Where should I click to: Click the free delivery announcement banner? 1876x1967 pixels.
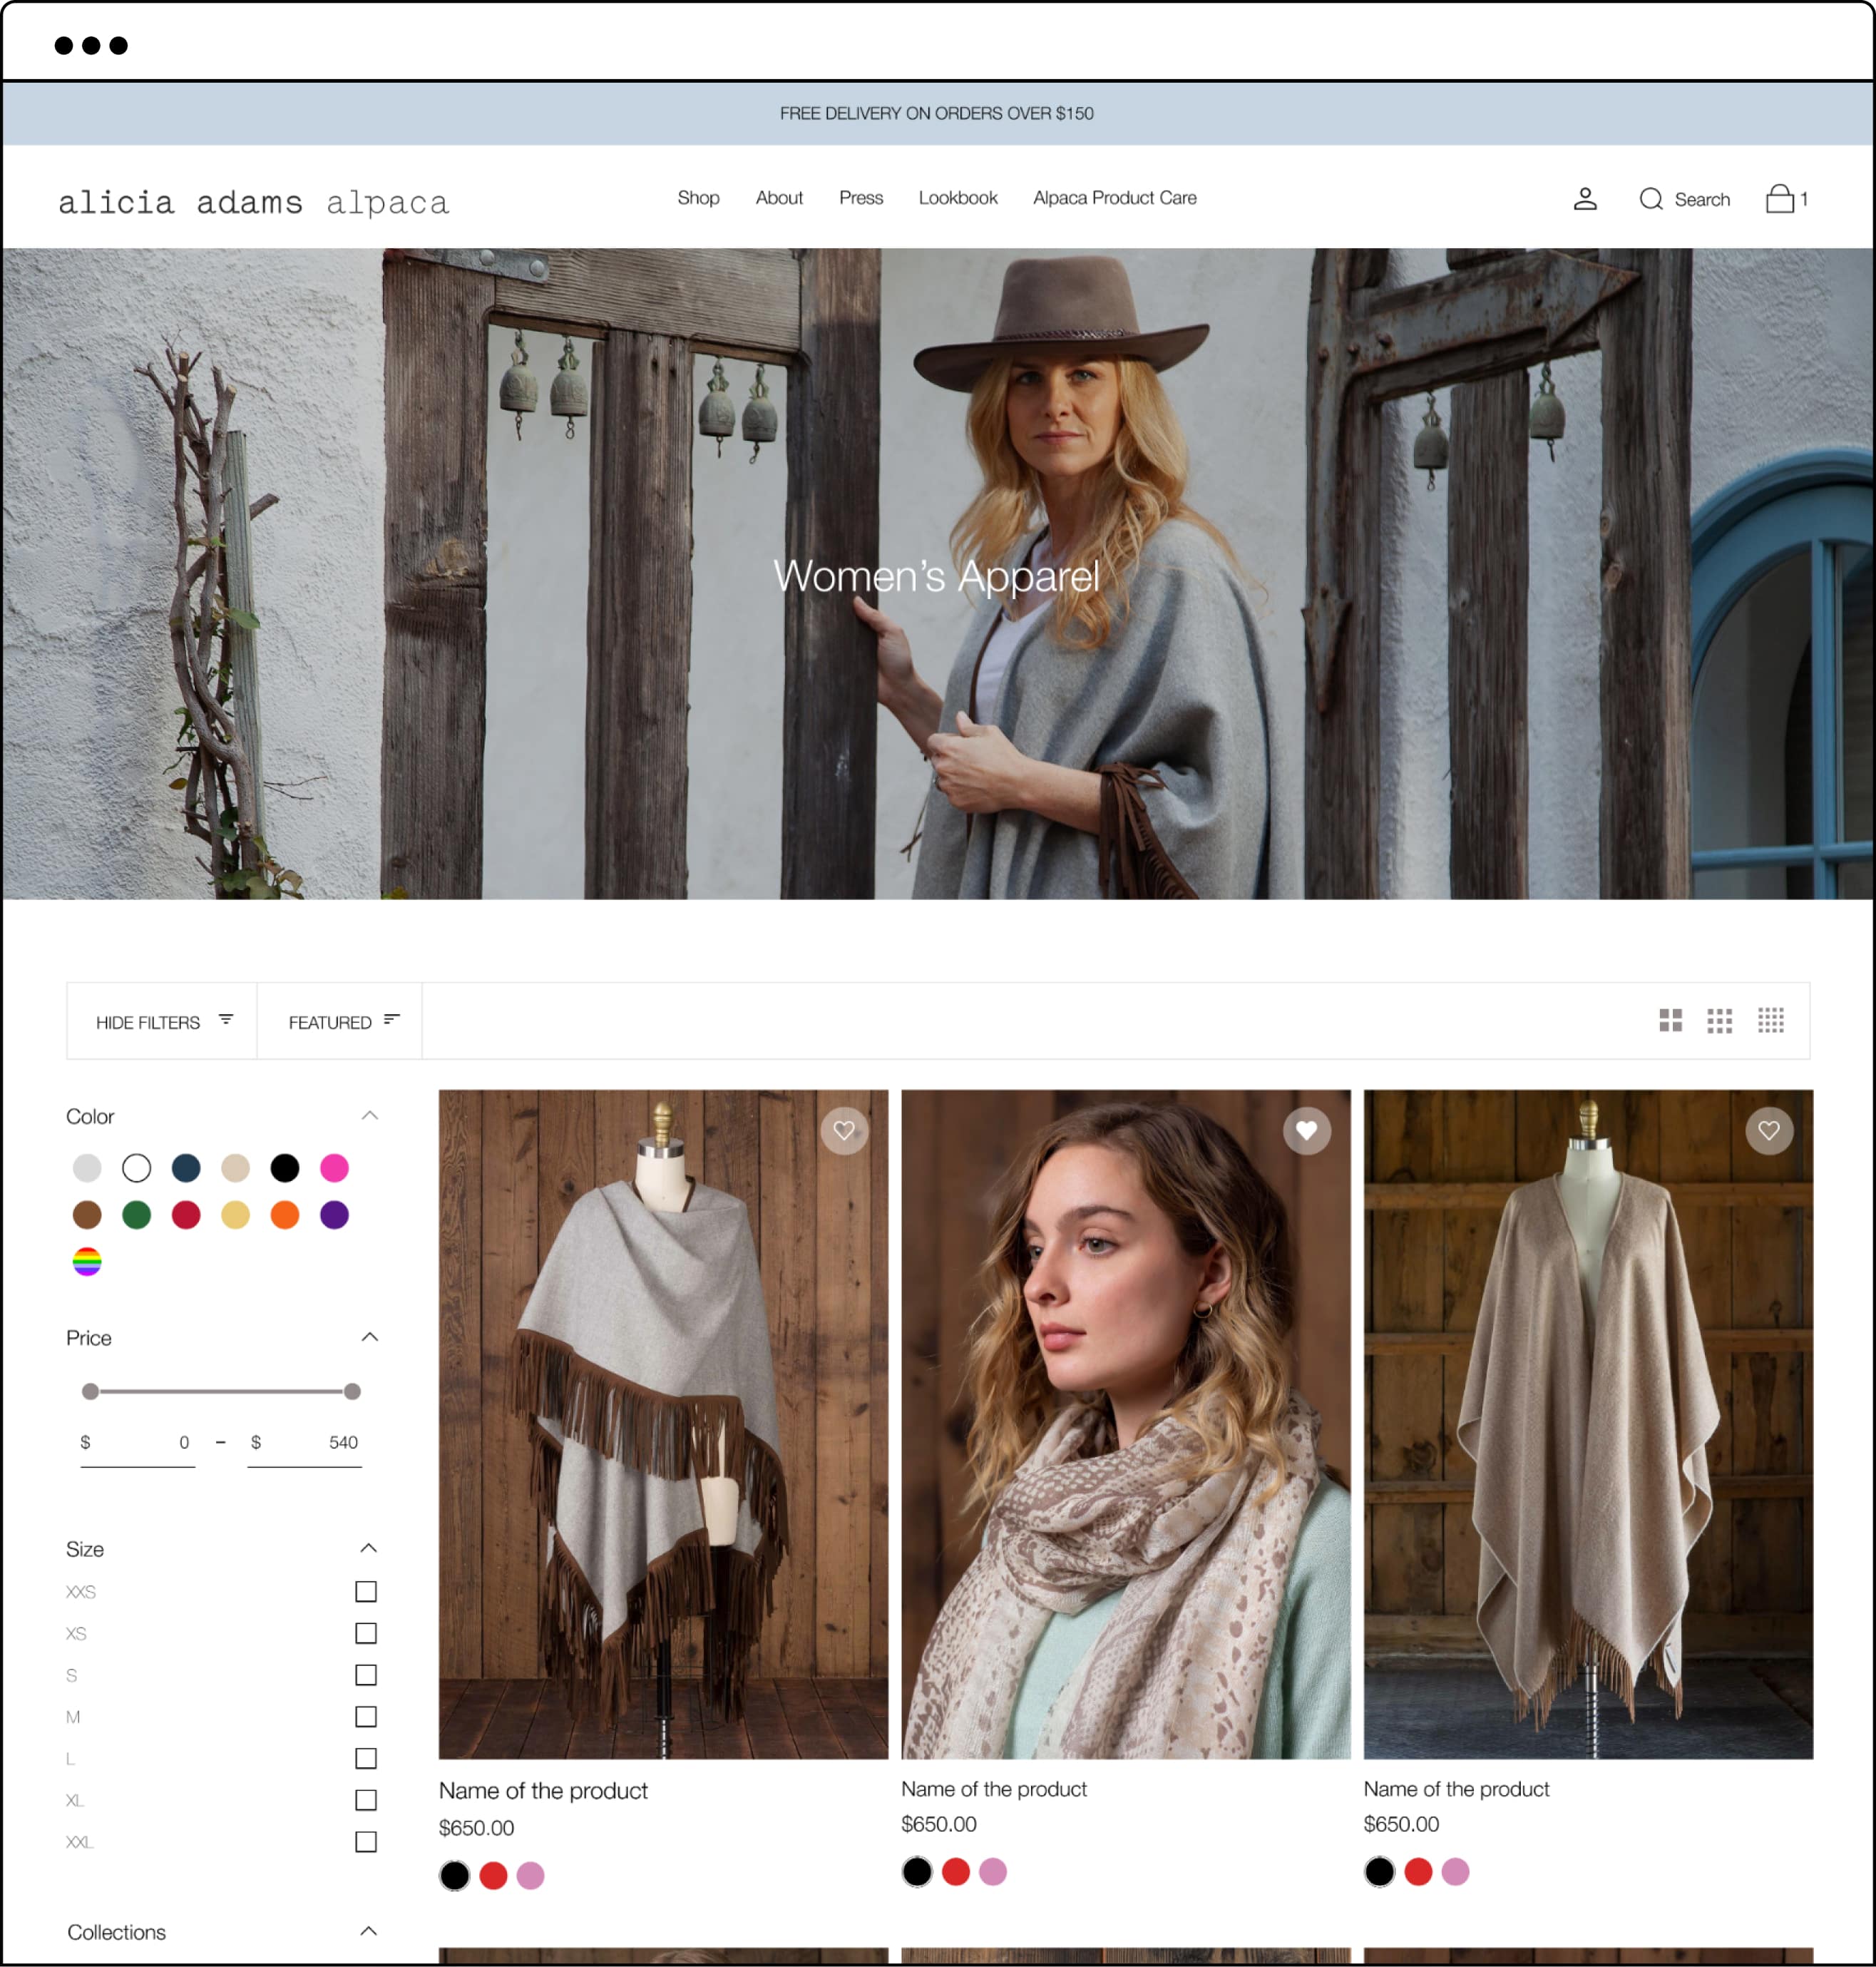click(x=937, y=113)
